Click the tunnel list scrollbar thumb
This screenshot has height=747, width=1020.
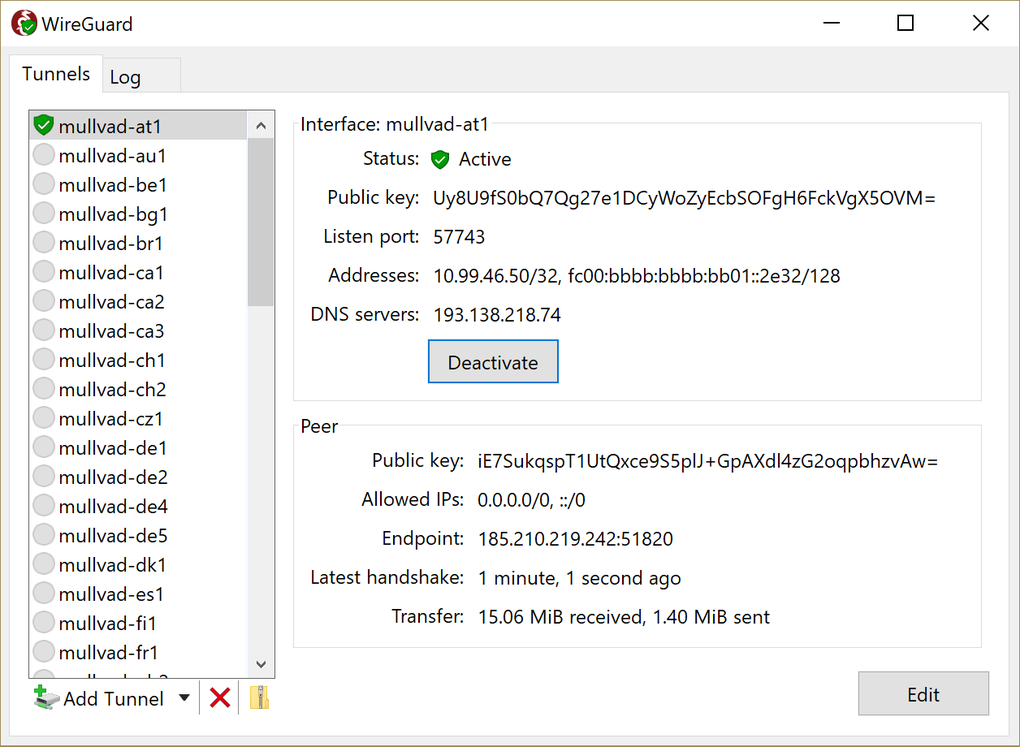click(x=260, y=220)
